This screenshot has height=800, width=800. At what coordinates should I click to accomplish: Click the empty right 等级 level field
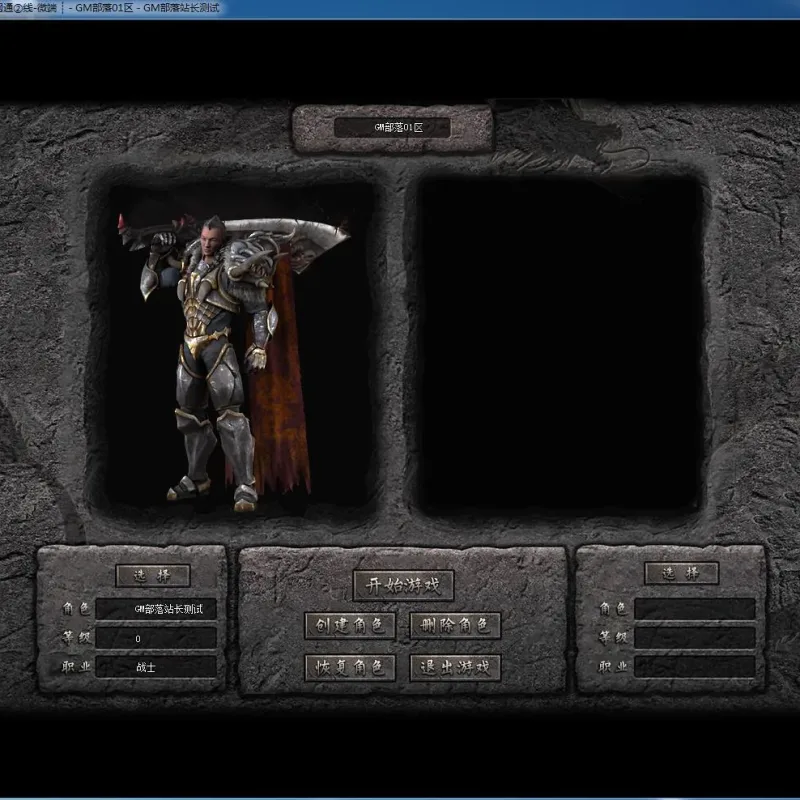(x=694, y=638)
